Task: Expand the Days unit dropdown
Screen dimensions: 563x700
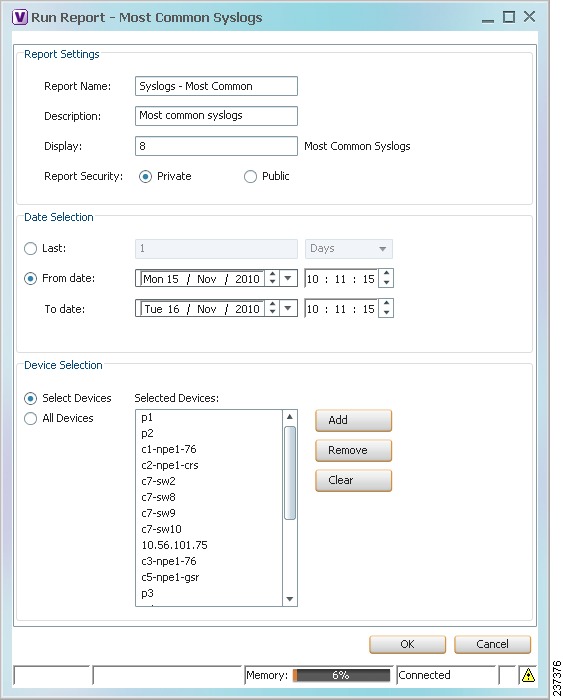Action: point(349,249)
